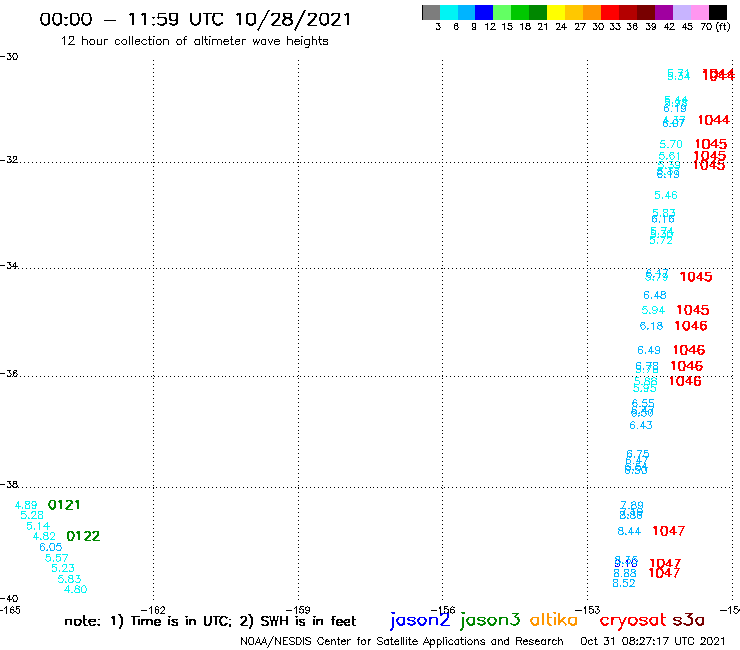
Task: Click the latitude axis label '-36'
Action: pos(9,374)
